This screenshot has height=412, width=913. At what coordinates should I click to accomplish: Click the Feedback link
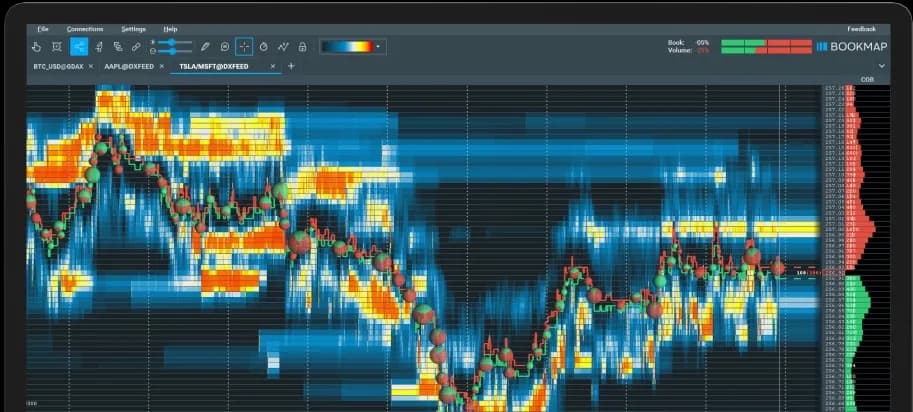tap(861, 29)
